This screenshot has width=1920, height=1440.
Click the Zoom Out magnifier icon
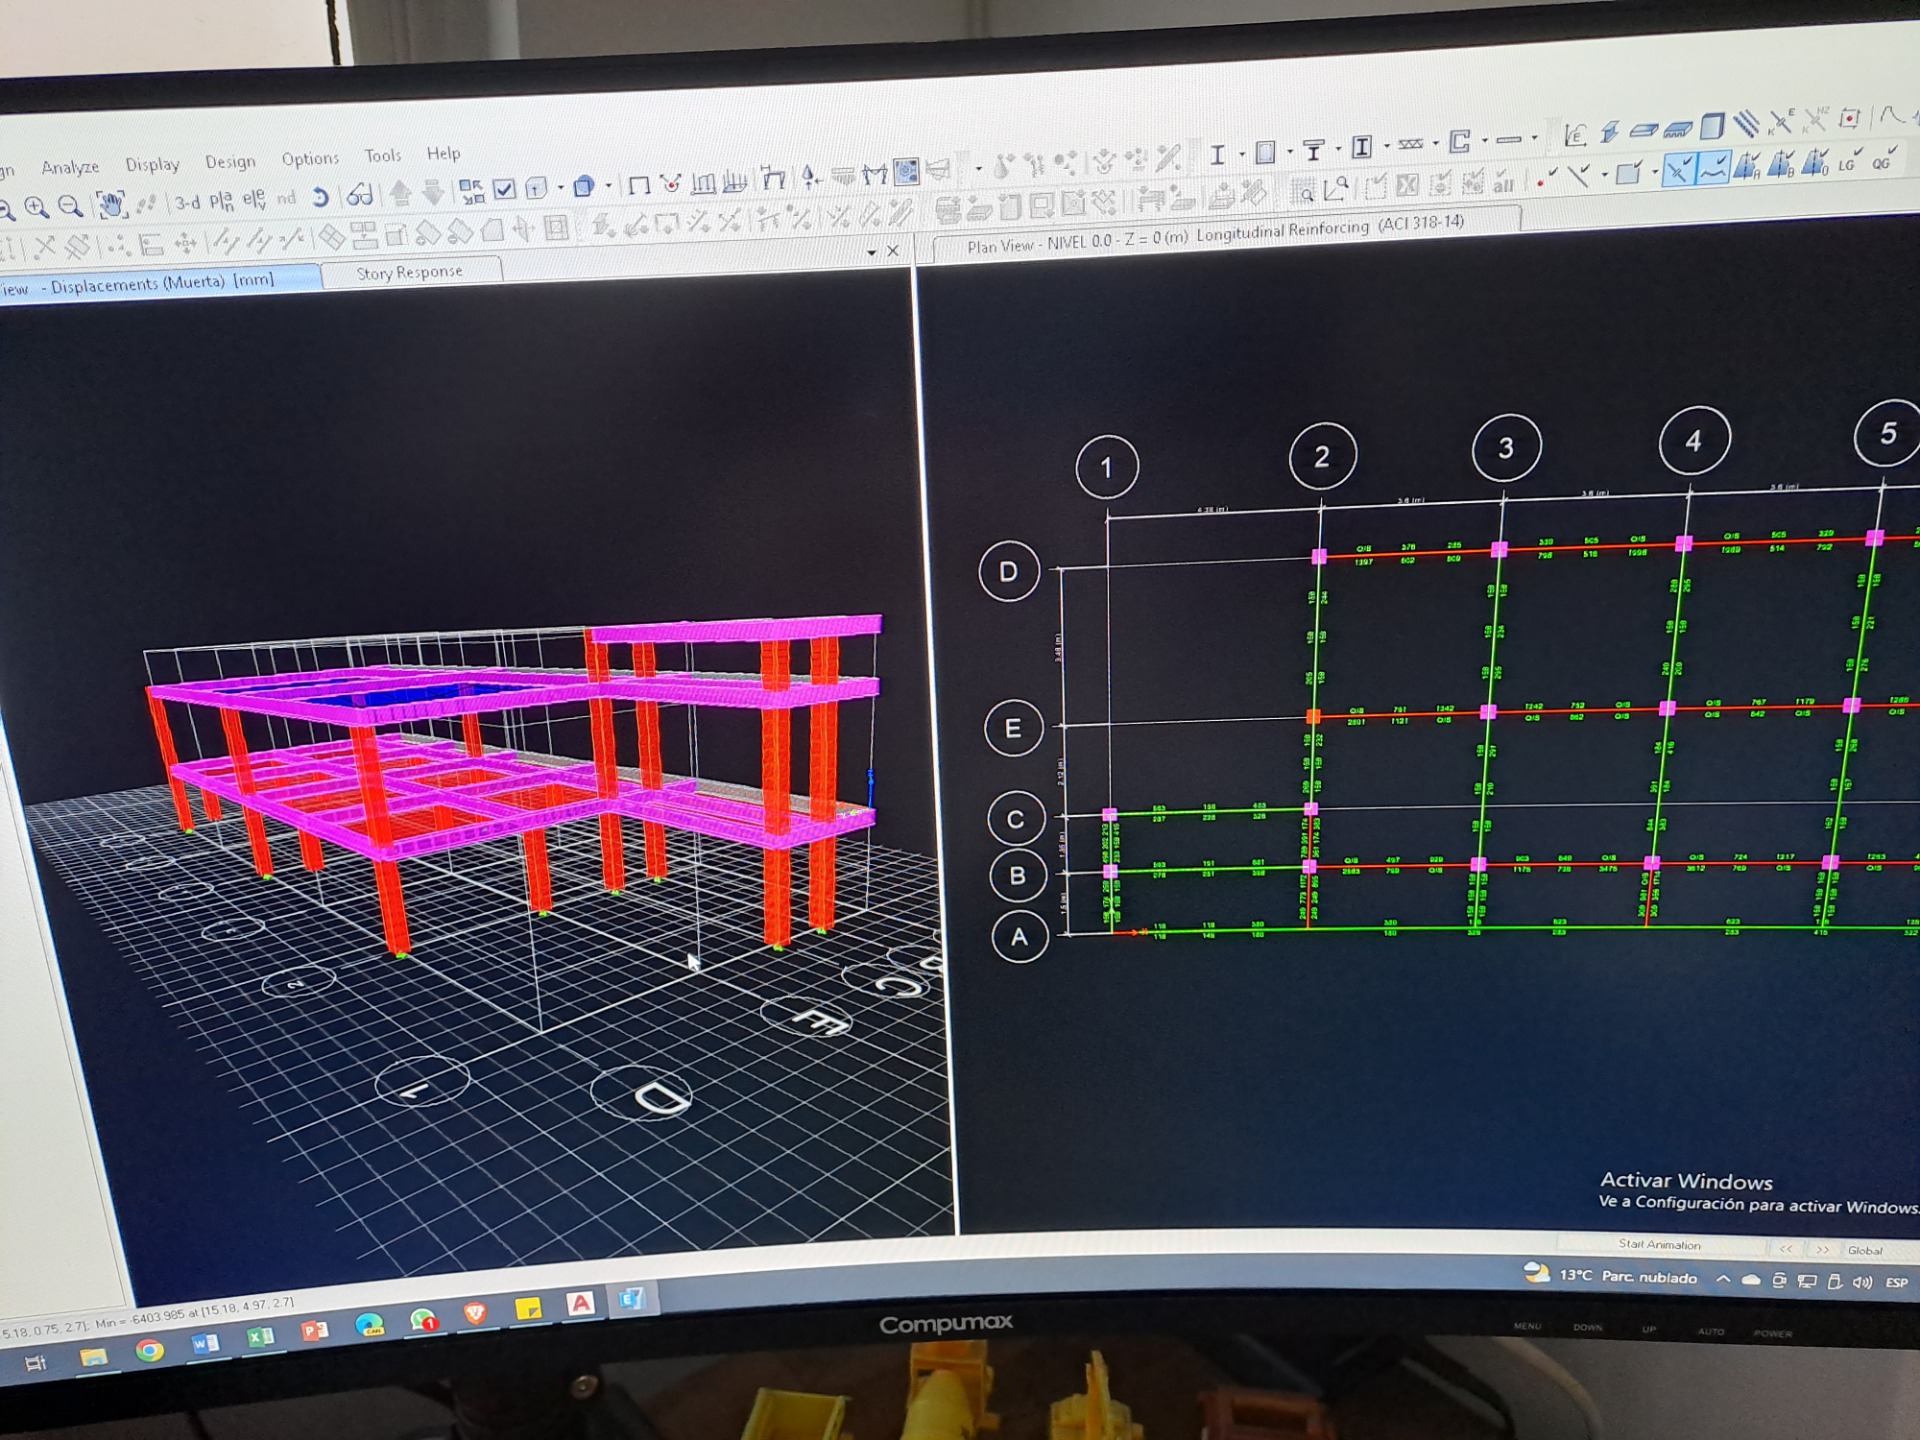[x=70, y=206]
